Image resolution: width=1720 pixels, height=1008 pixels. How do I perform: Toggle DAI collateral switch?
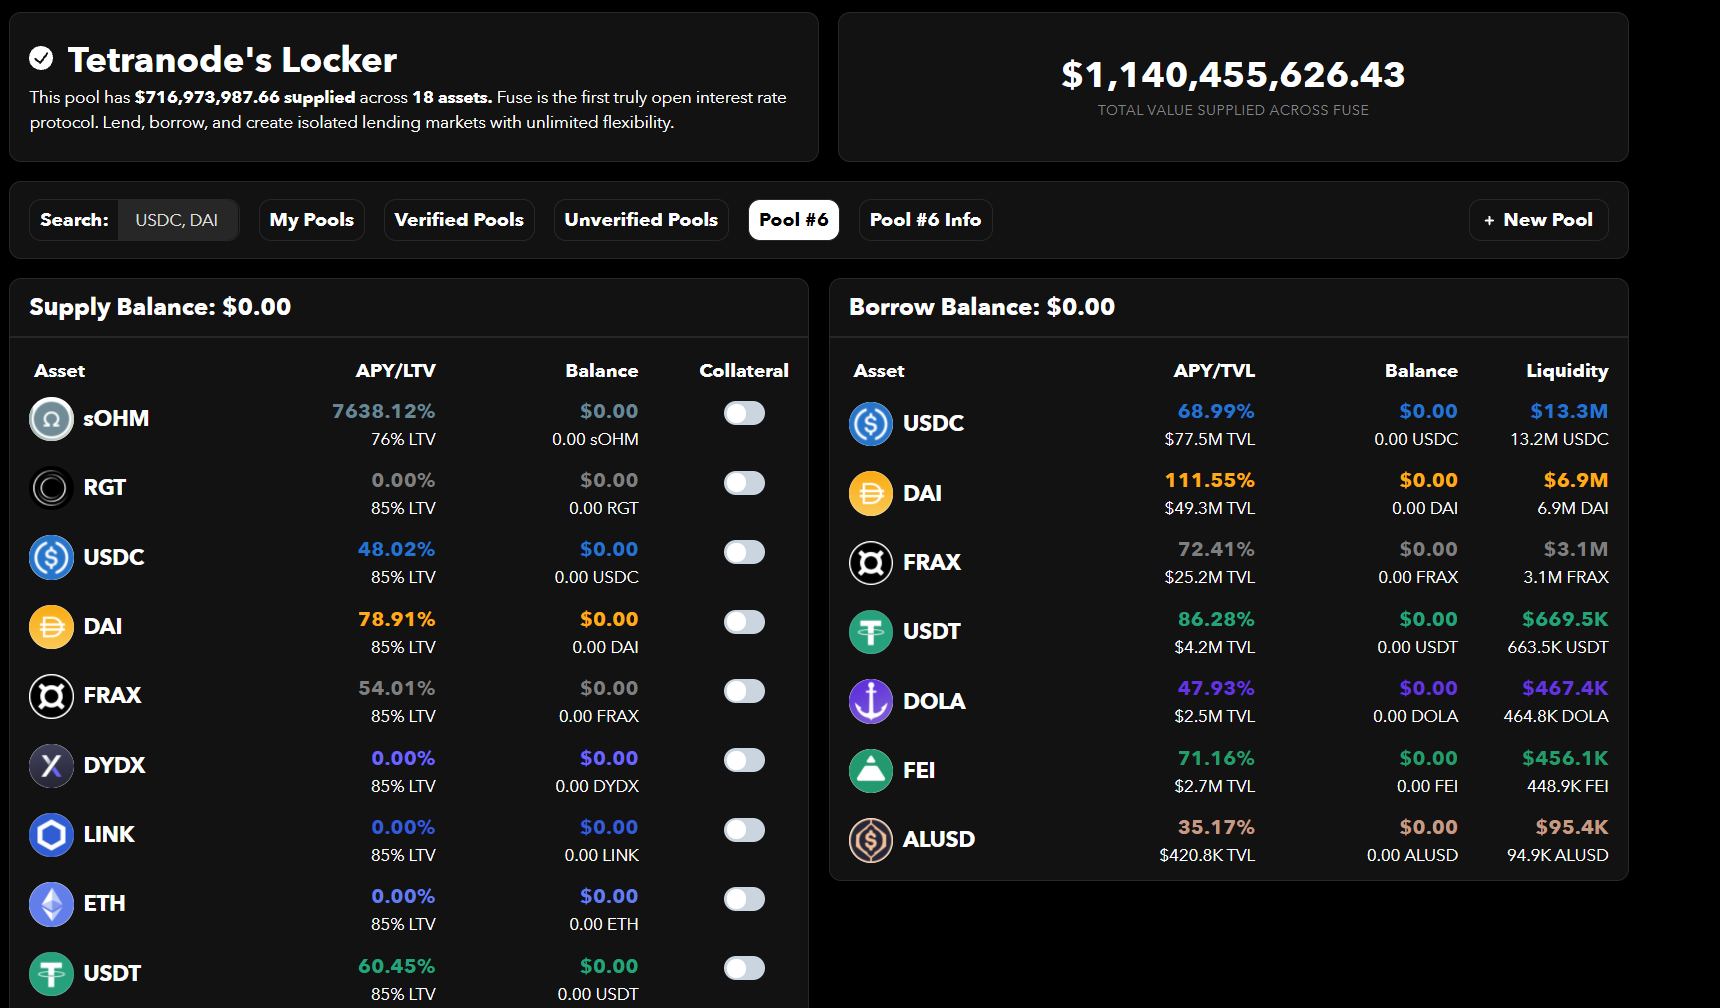tap(744, 622)
